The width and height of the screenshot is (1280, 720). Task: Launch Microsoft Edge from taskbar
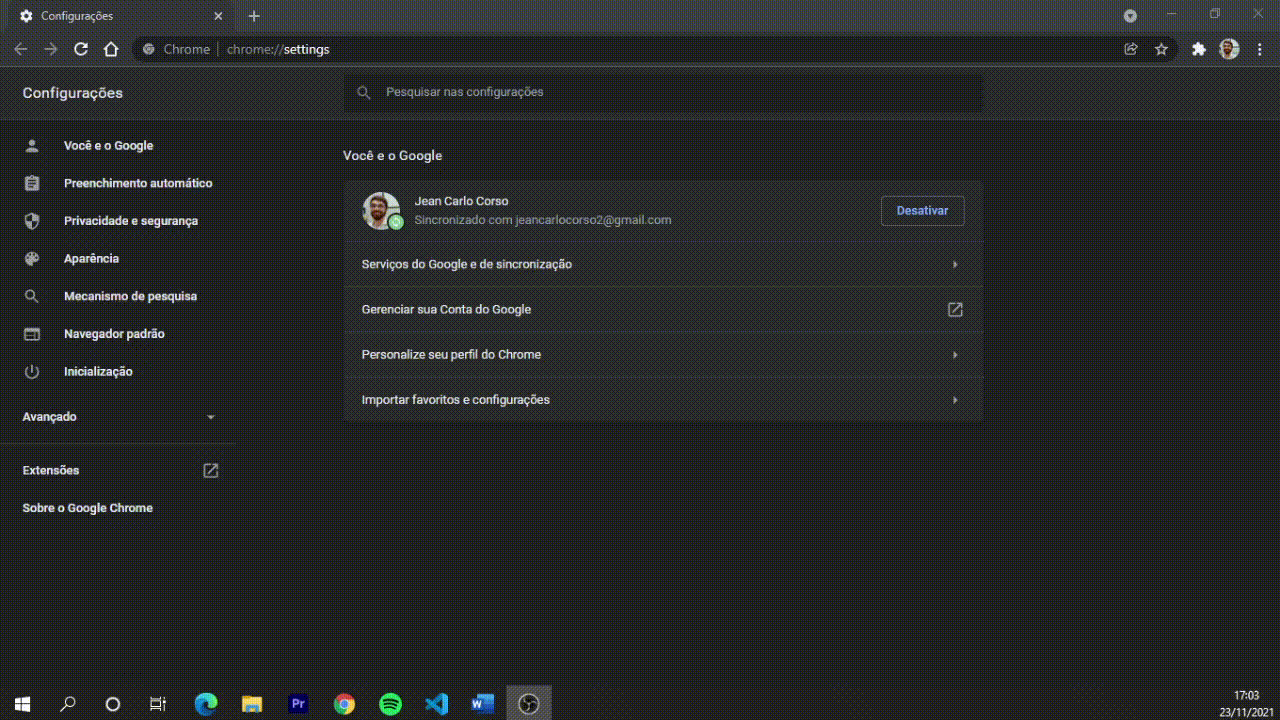[206, 704]
